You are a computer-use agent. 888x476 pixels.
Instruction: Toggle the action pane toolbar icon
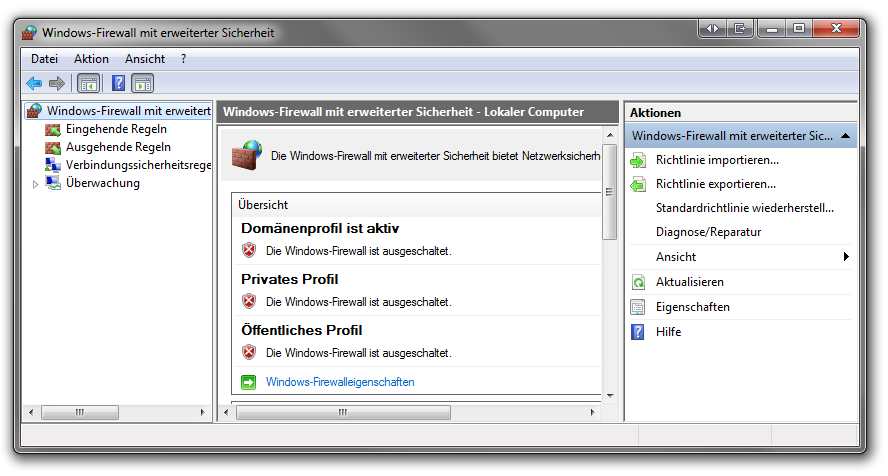tap(143, 83)
